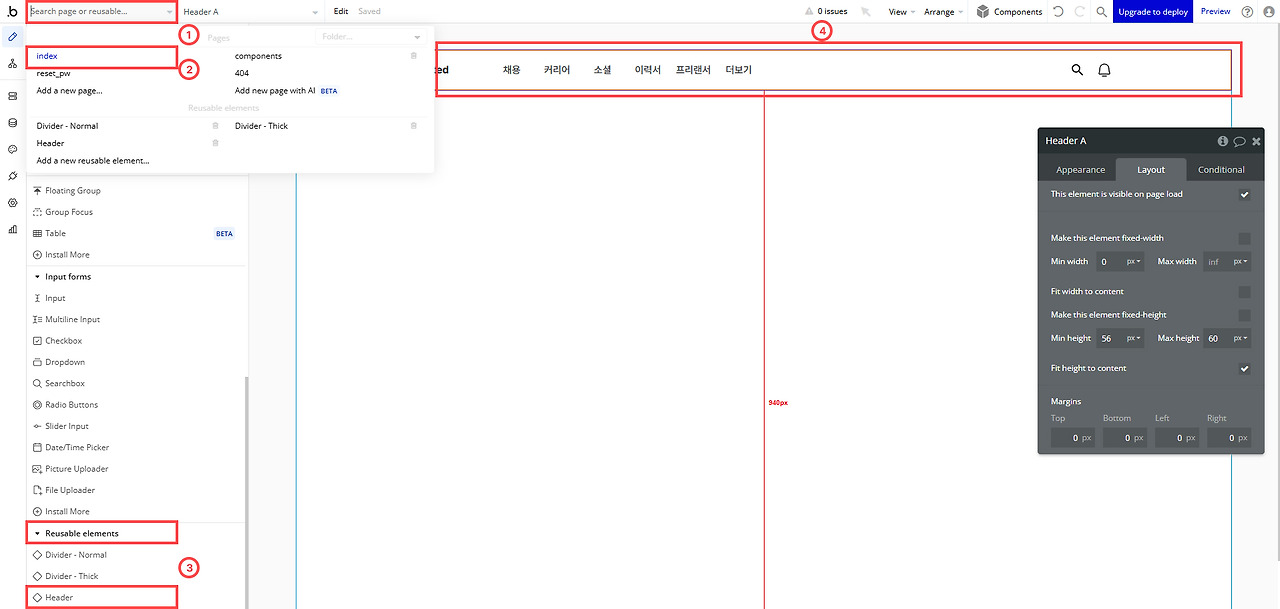Image resolution: width=1280 pixels, height=609 pixels.
Task: Open the View menu dropdown
Action: tap(901, 12)
